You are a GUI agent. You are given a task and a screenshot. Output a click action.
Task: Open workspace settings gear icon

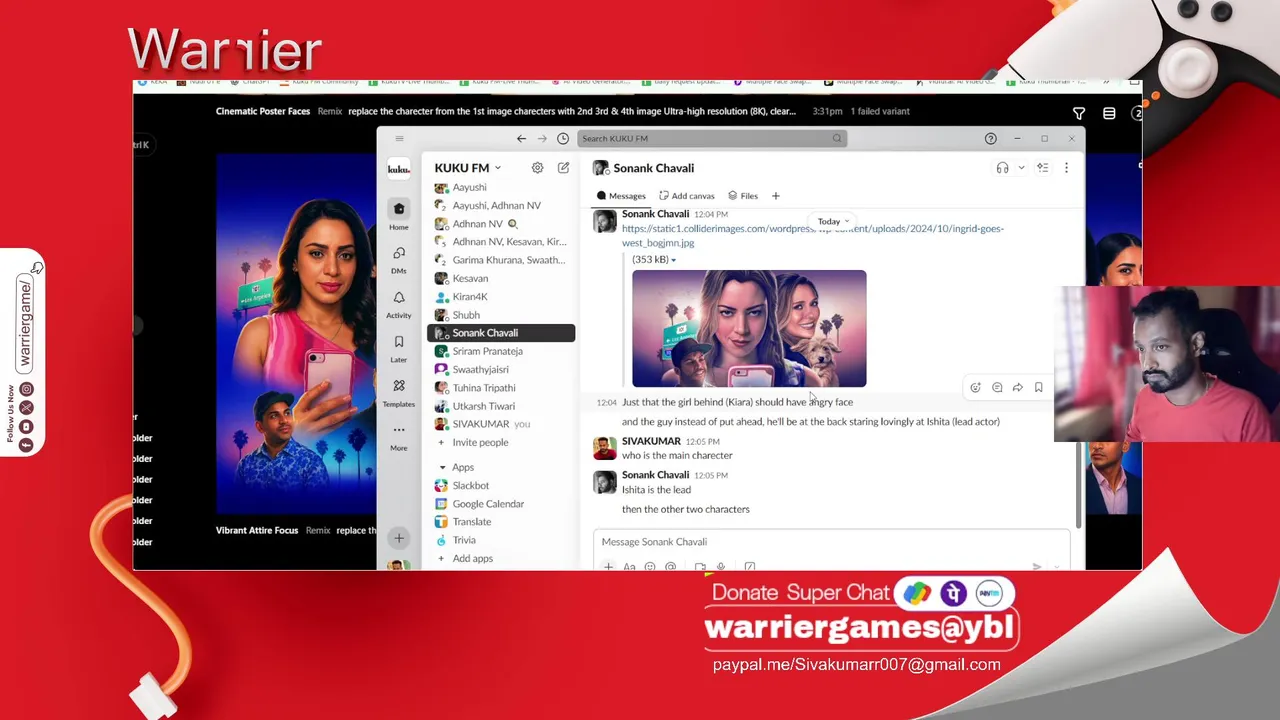coord(537,168)
